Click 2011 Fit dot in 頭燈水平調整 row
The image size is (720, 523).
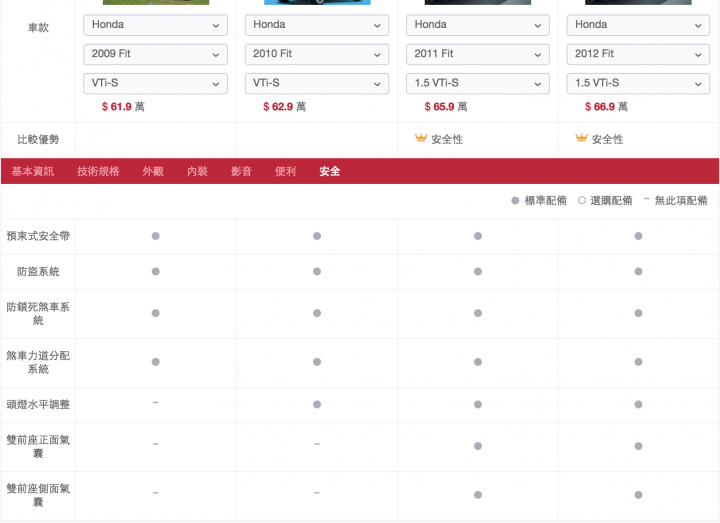pos(478,405)
